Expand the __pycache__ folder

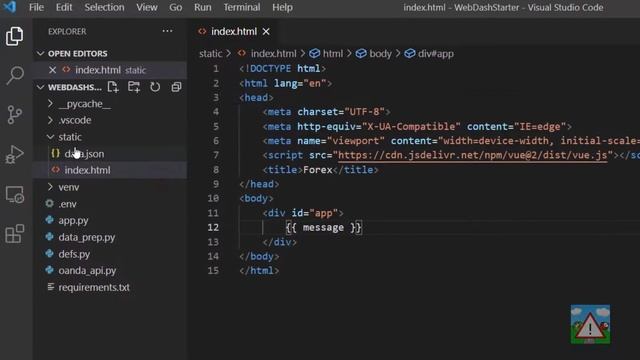pyautogui.click(x=84, y=104)
